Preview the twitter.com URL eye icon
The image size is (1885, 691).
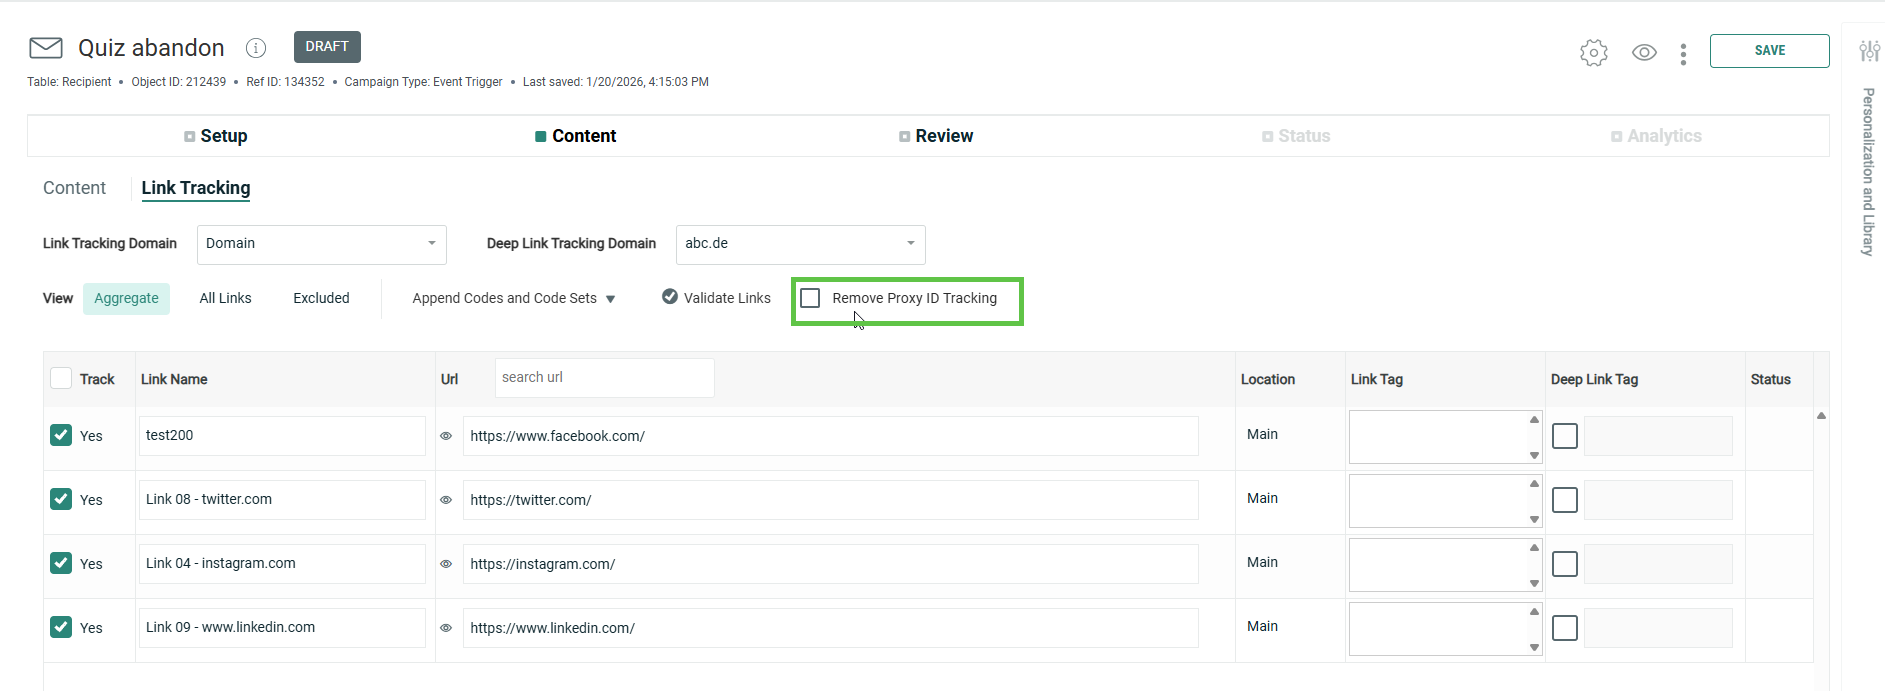tap(446, 500)
